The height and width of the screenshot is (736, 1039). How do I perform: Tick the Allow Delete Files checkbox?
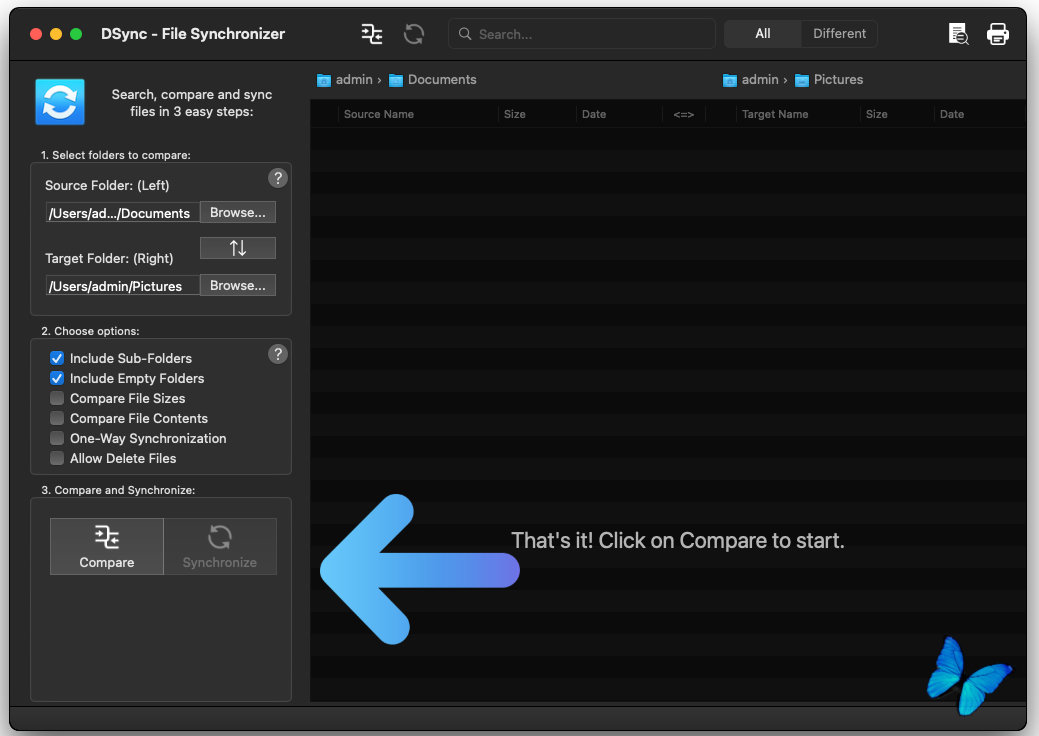coord(57,458)
